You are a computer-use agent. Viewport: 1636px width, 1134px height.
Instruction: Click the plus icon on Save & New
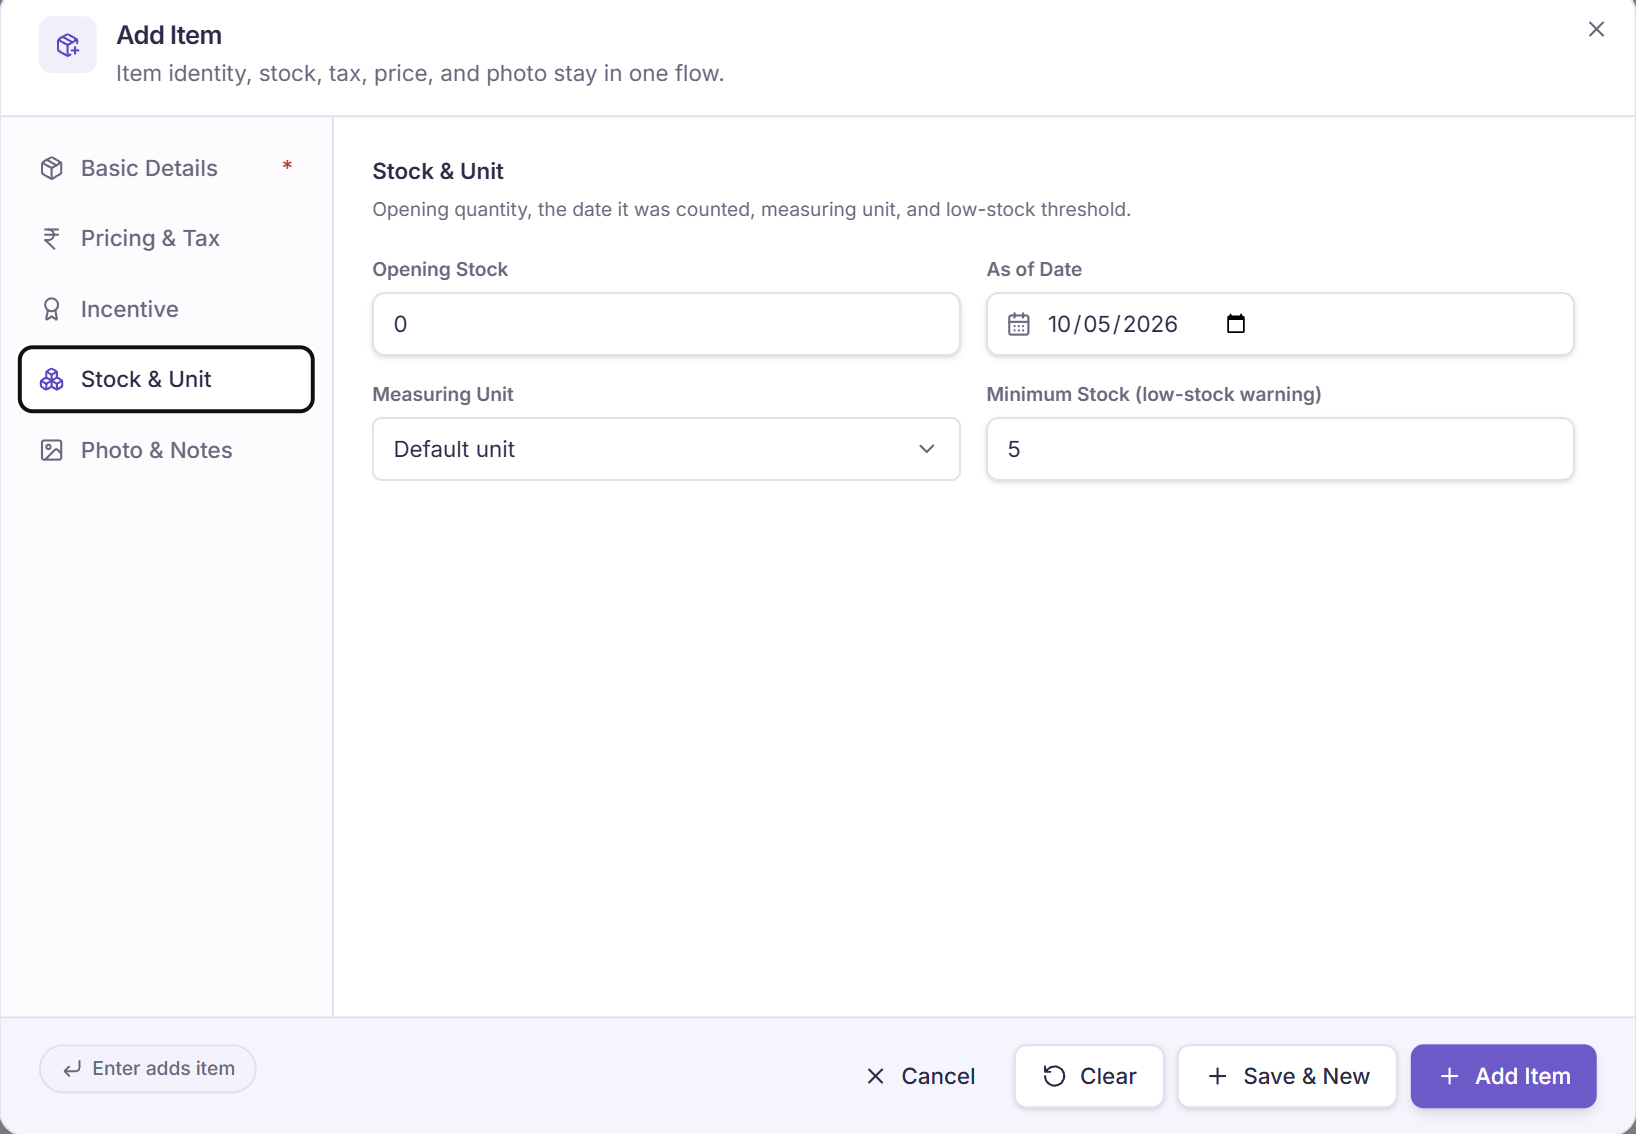(x=1218, y=1076)
